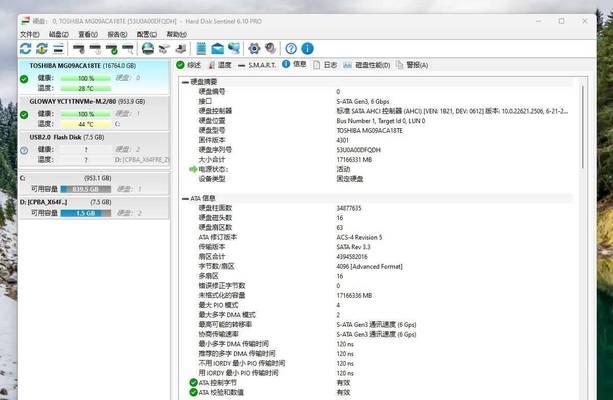The height and width of the screenshot is (400, 613).
Task: Click the blue info about icon
Action: tap(307, 48)
